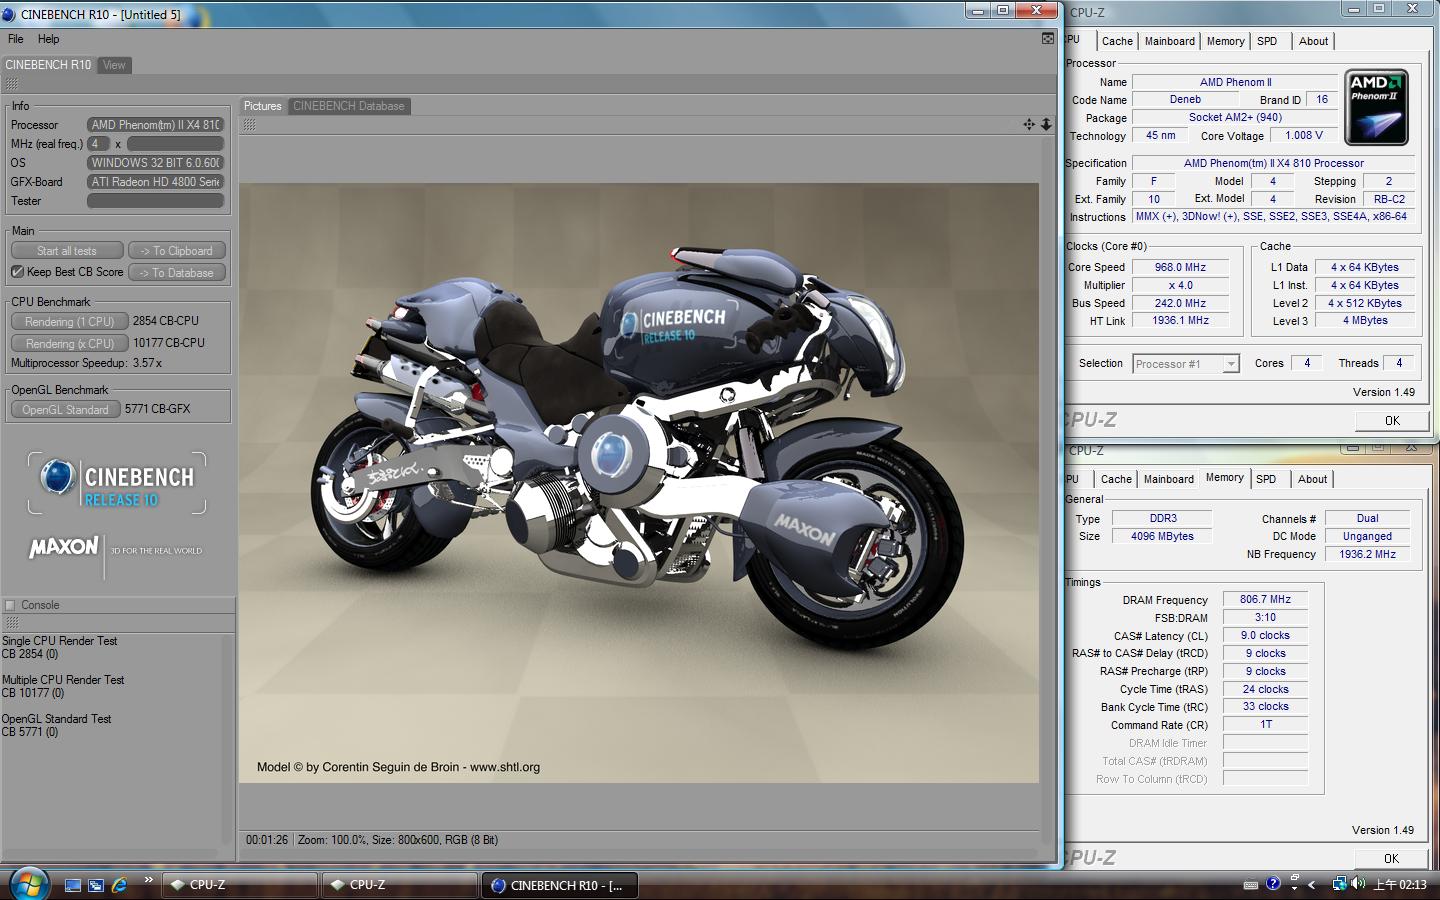This screenshot has width=1440, height=900.
Task: Click the AMD Phenom II logo in CPU-Z
Action: click(1377, 107)
